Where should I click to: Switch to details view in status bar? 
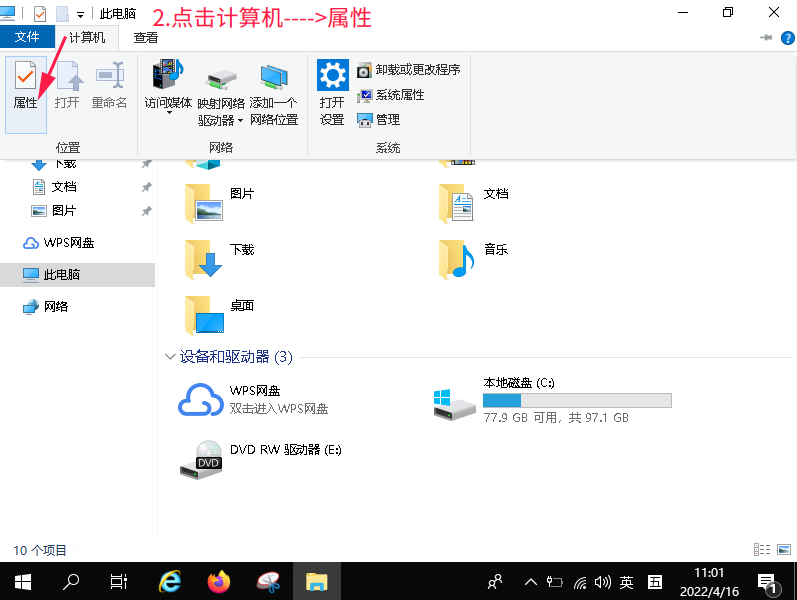pos(761,549)
